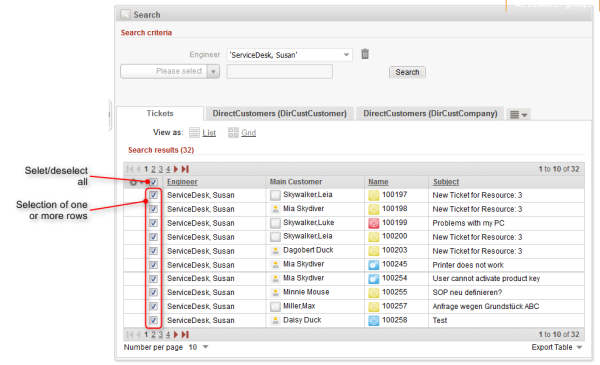Click blue ticket icon of 100254
Image resolution: width=600 pixels, height=365 pixels.
pos(373,279)
